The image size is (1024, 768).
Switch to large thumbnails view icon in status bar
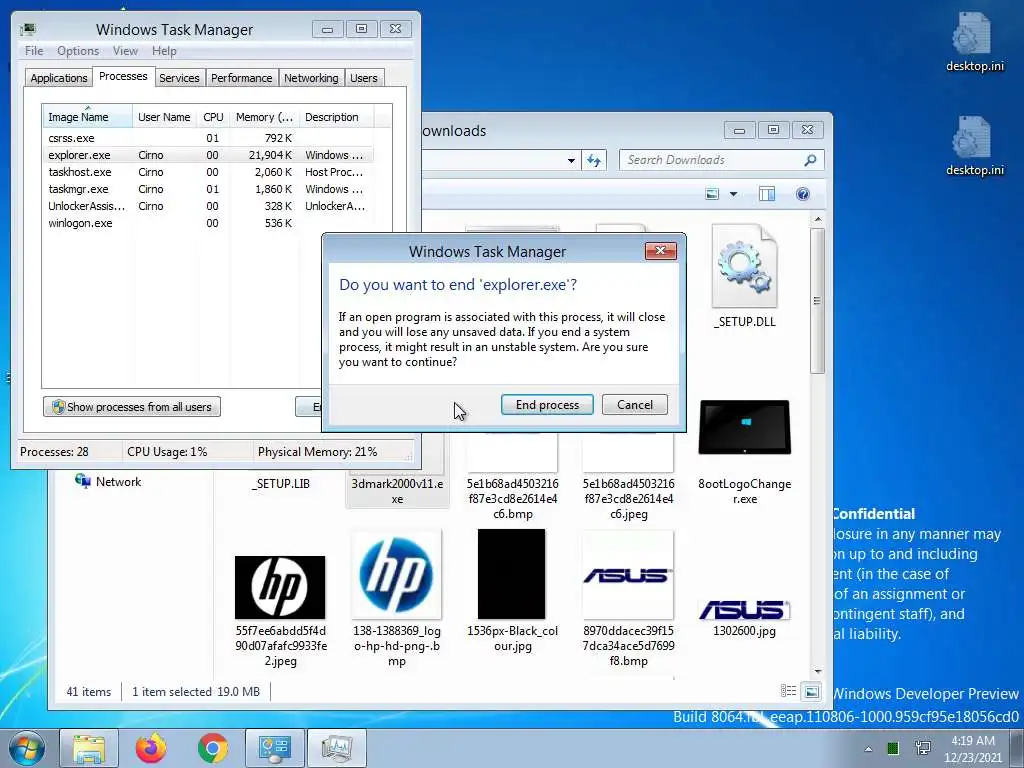coord(811,691)
